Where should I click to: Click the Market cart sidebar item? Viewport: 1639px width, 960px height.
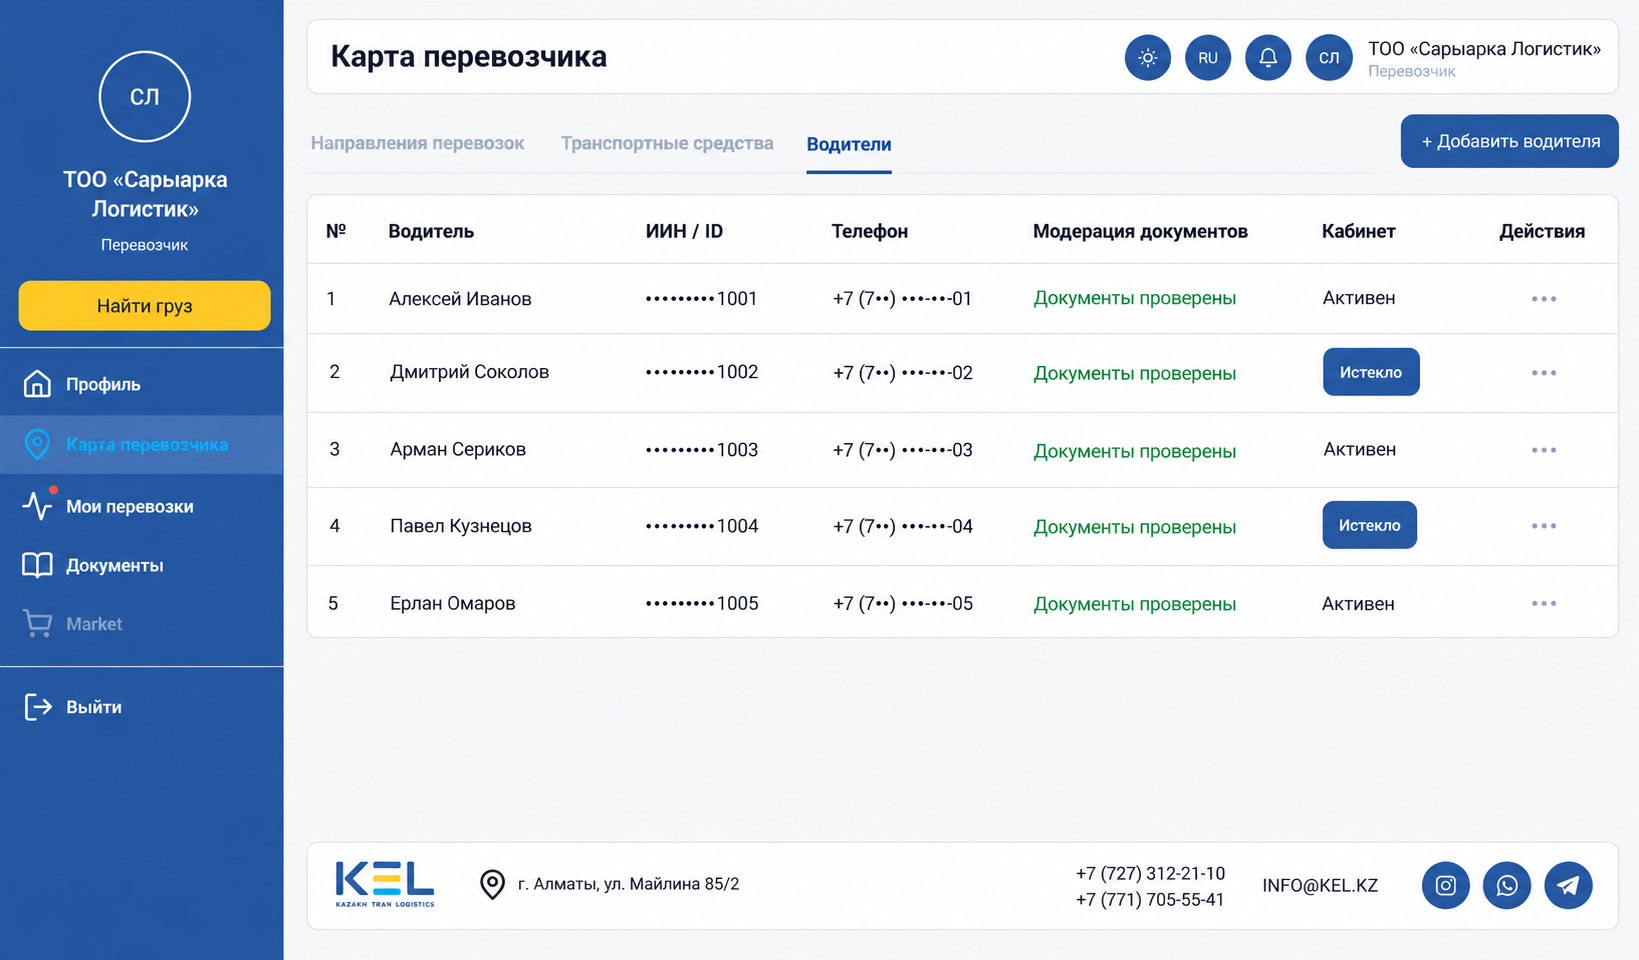[142, 624]
